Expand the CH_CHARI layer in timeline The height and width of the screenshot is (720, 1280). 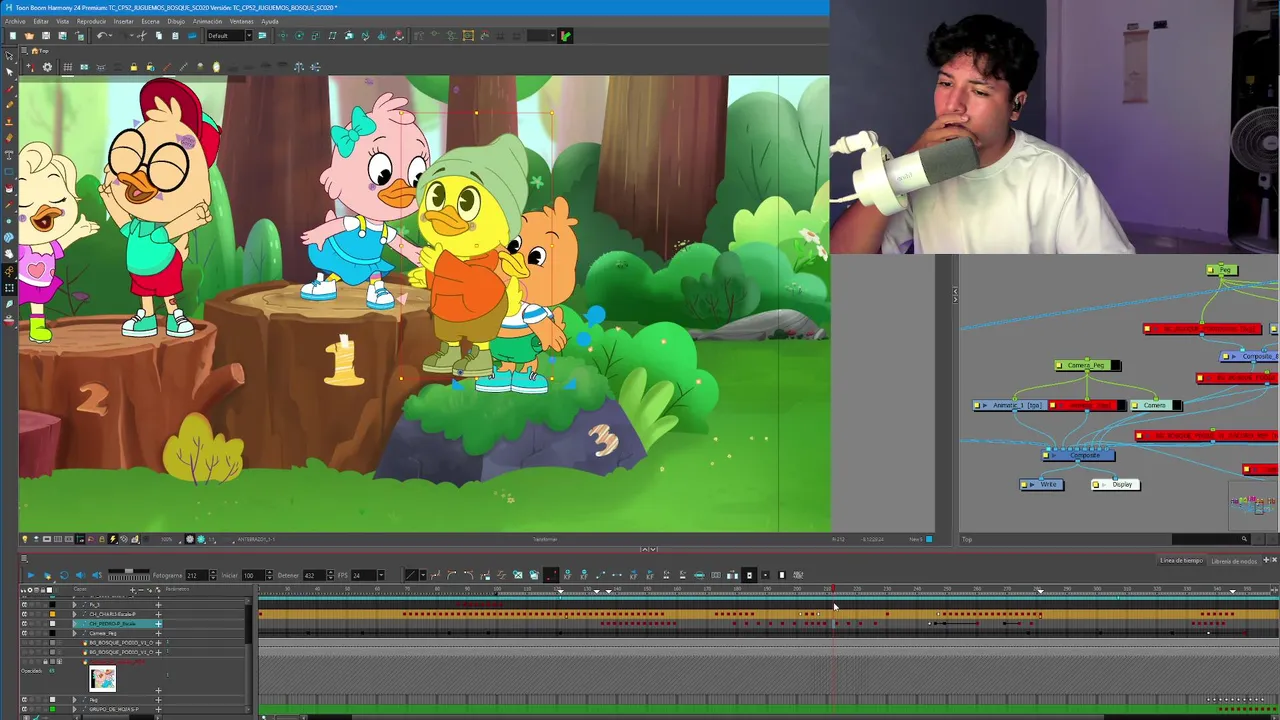point(74,614)
